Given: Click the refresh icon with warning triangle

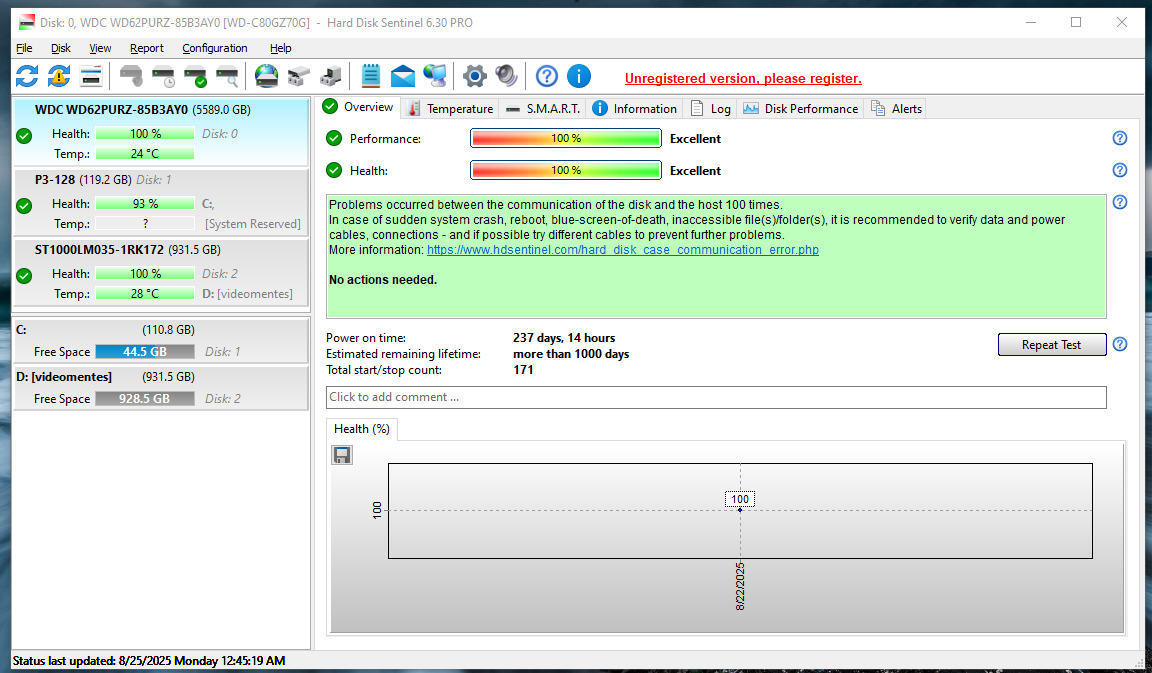Looking at the screenshot, I should coord(59,76).
